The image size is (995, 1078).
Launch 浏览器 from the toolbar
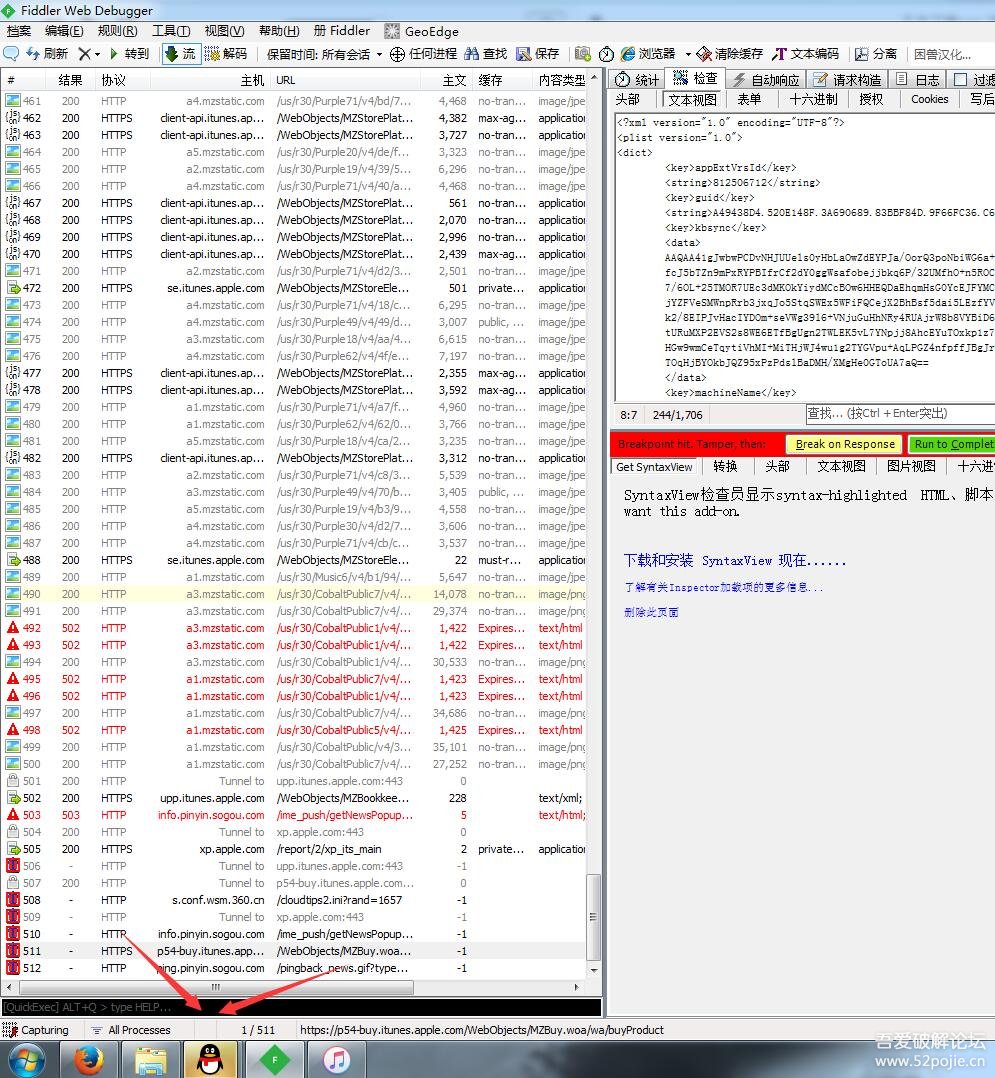pyautogui.click(x=648, y=54)
